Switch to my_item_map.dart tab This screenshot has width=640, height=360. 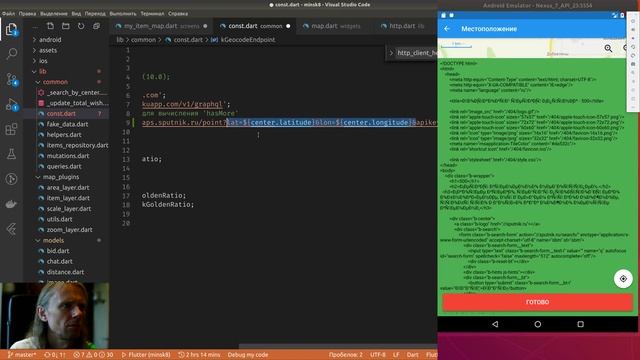coord(161,26)
